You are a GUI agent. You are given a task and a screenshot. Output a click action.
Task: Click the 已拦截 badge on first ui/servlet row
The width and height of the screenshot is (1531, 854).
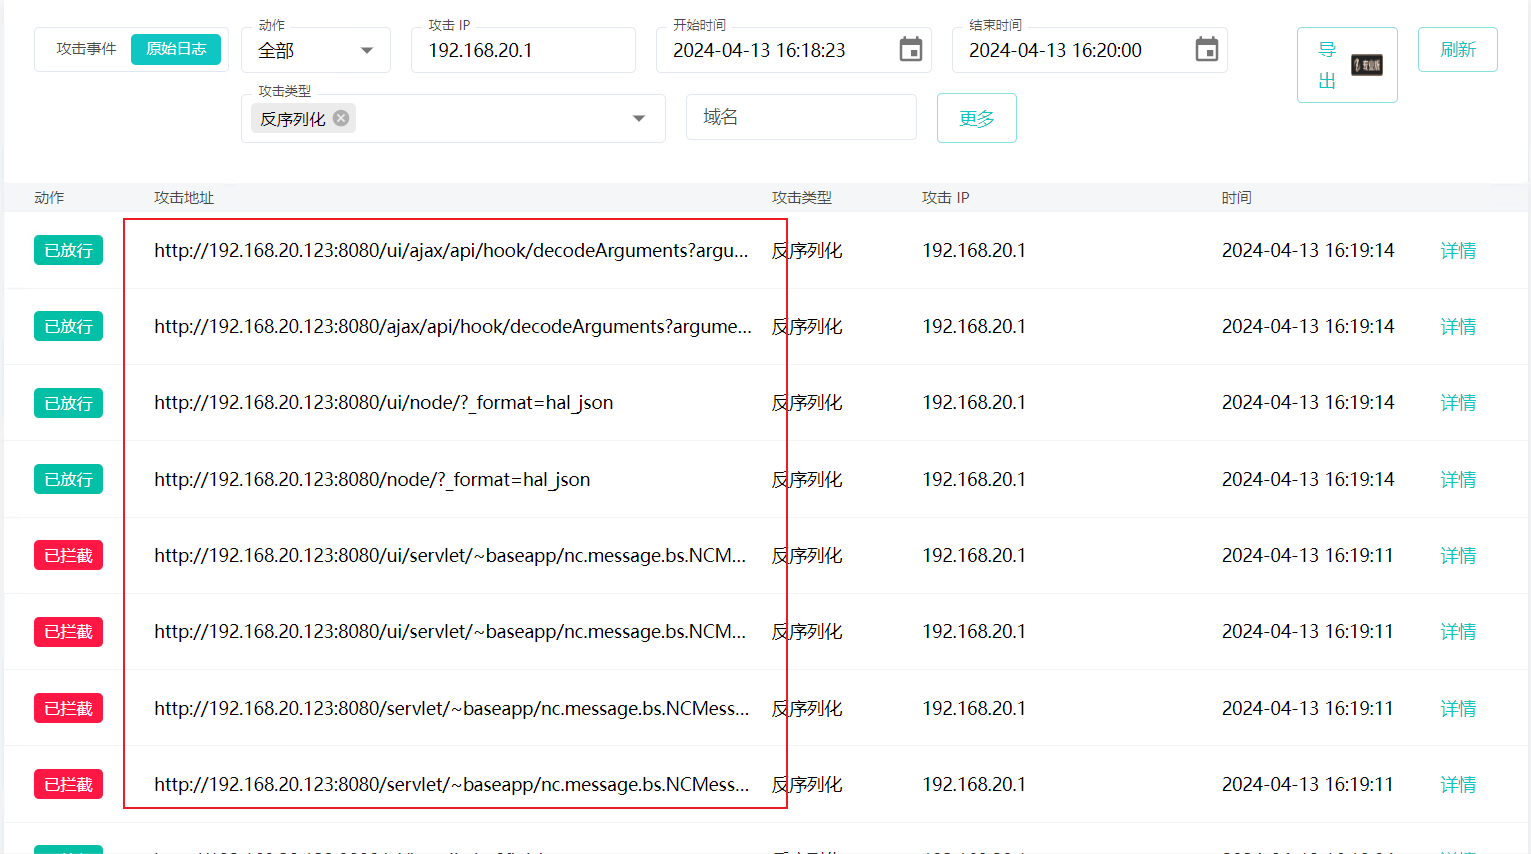pos(68,555)
